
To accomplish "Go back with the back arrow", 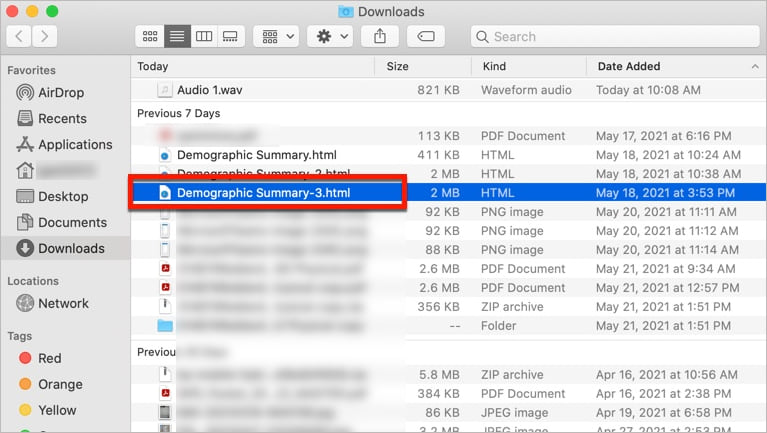I will pyautogui.click(x=19, y=36).
